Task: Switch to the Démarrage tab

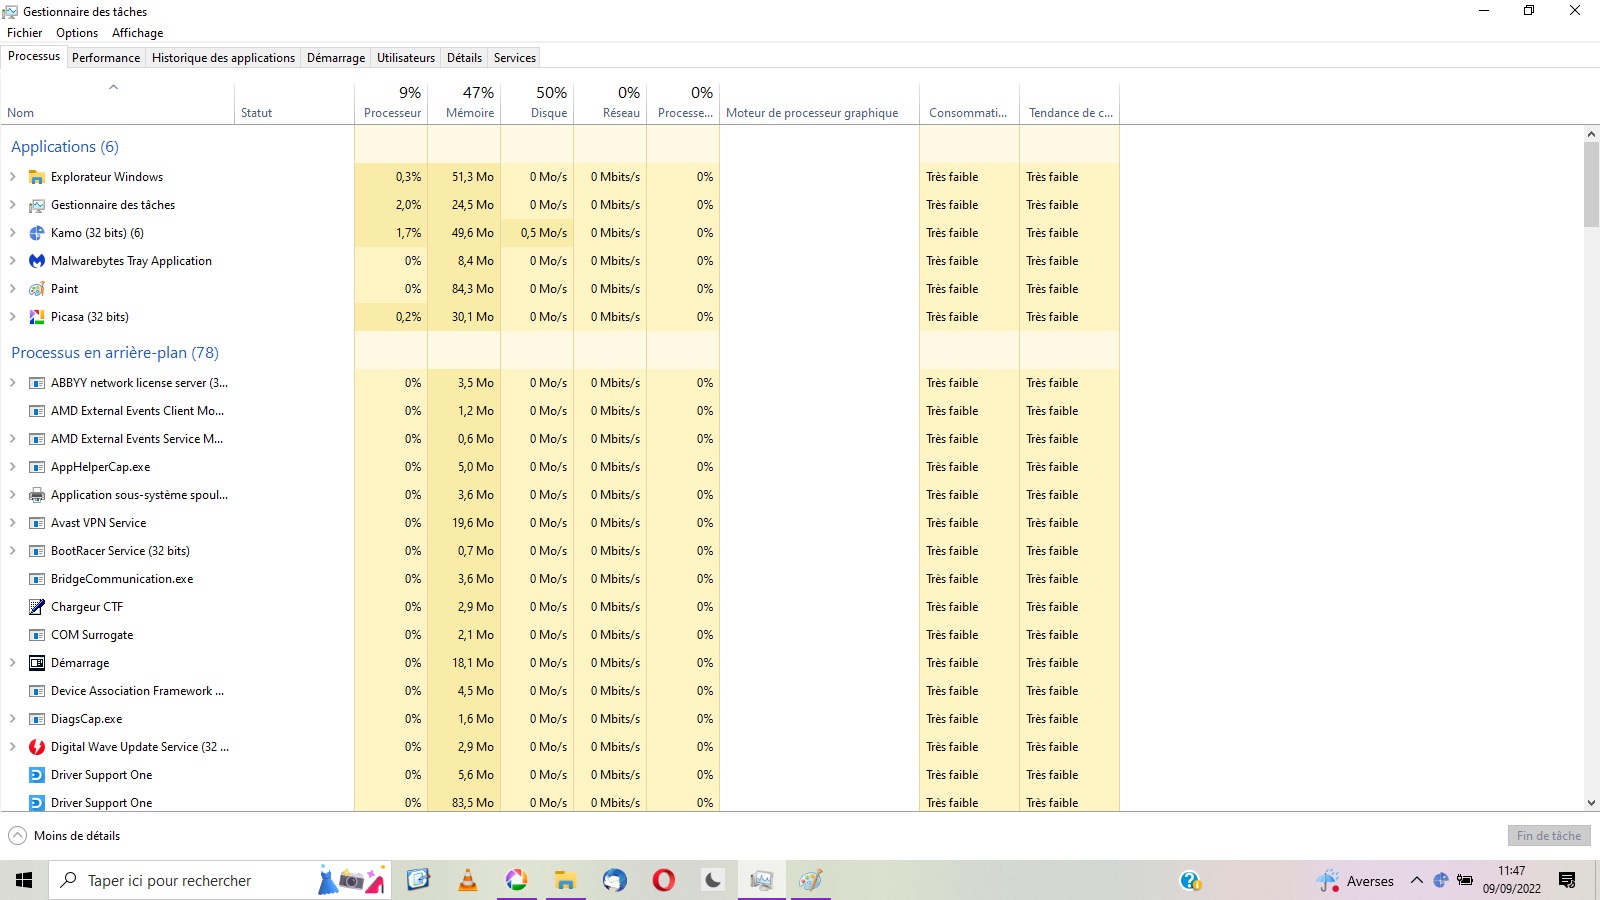Action: pos(336,58)
